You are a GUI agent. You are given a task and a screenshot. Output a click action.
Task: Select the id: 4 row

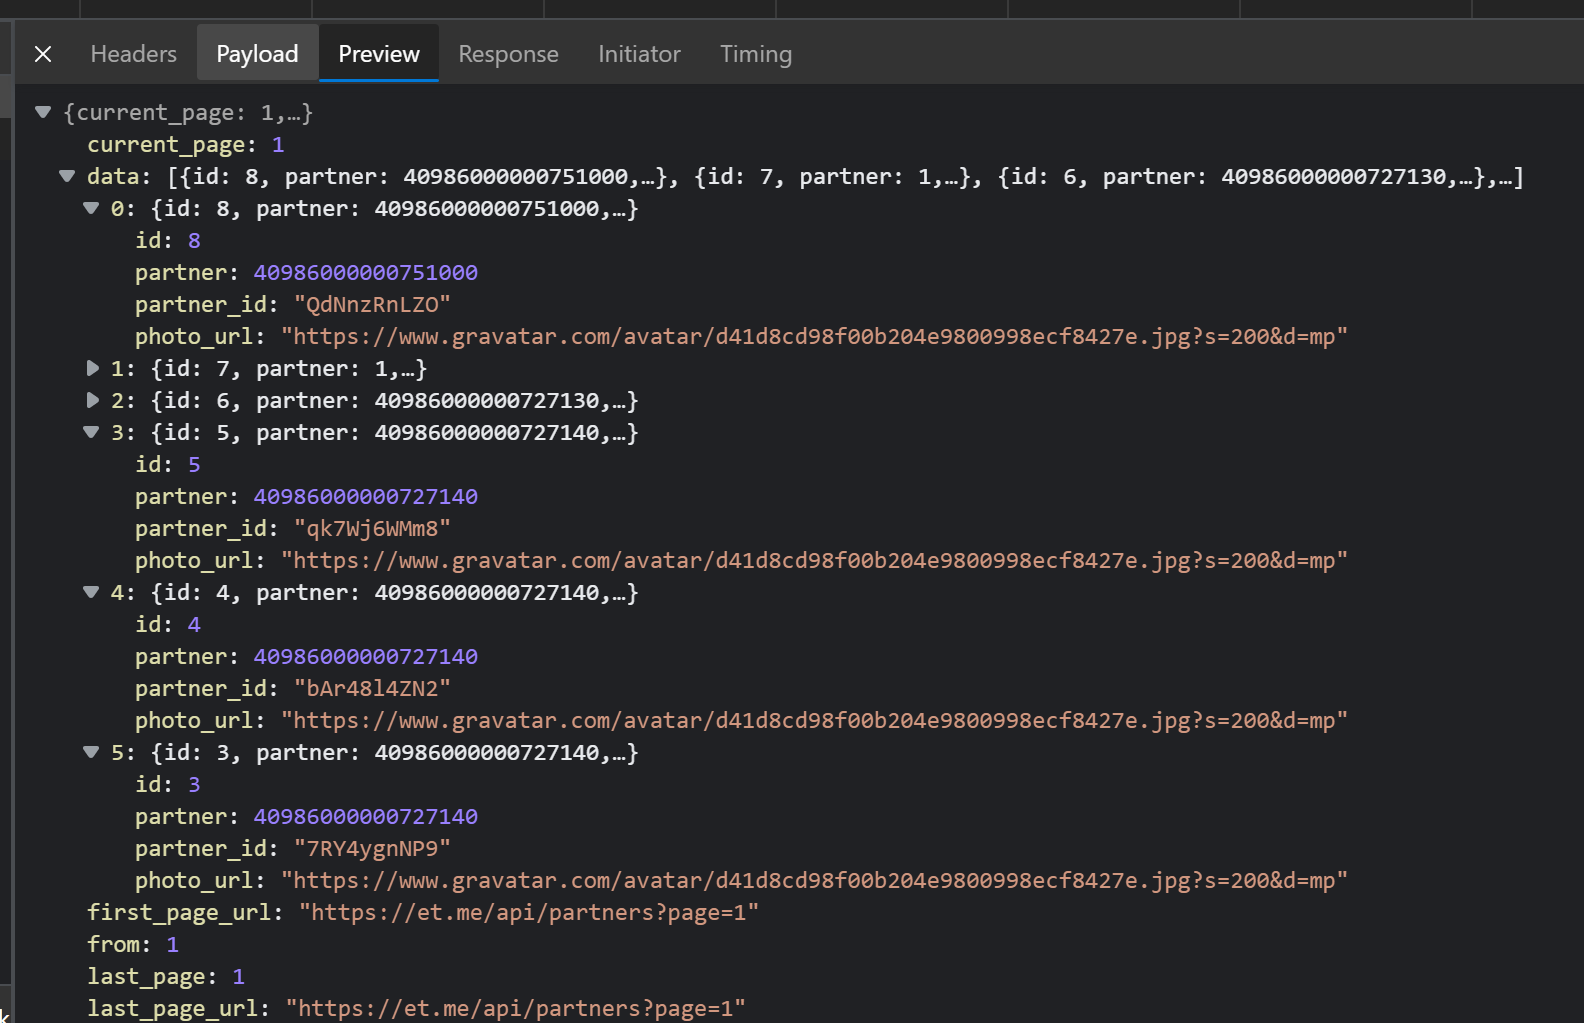click(168, 624)
